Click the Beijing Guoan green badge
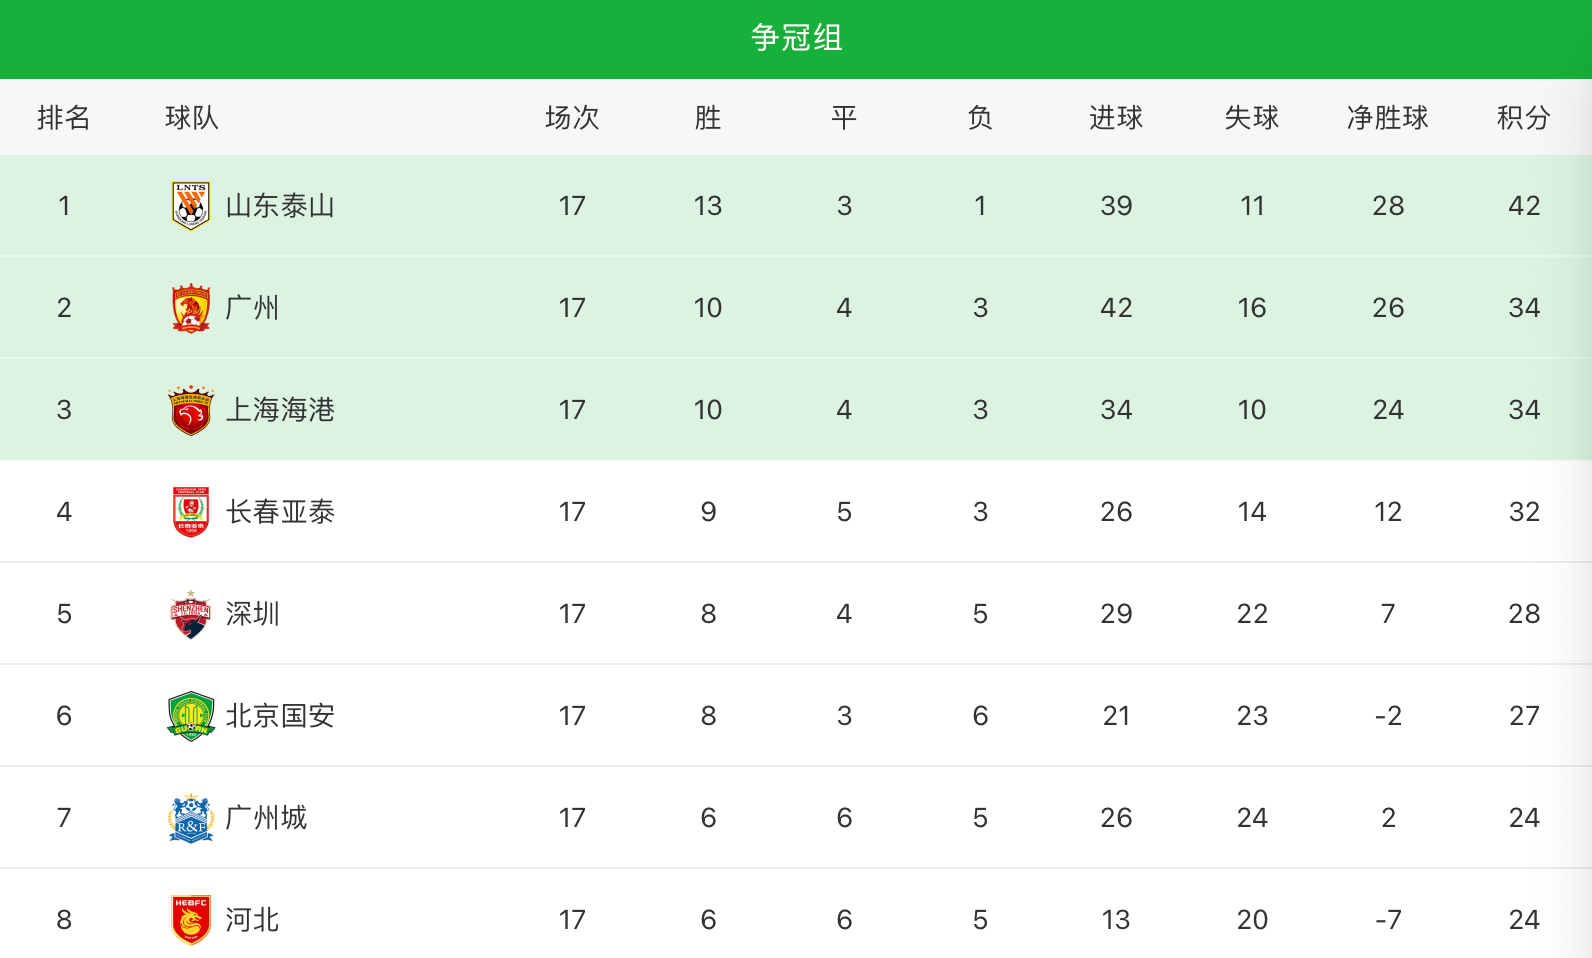1592x958 pixels. (190, 716)
